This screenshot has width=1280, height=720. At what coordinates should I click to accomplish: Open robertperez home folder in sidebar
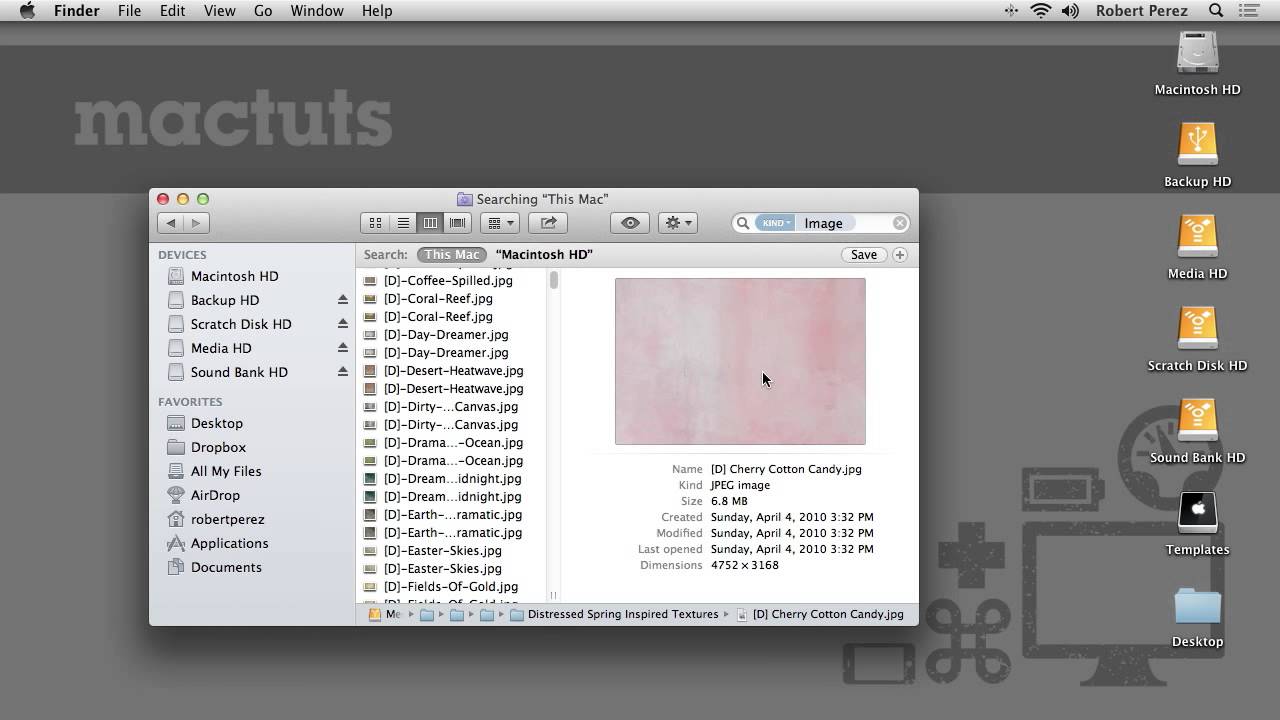click(227, 519)
